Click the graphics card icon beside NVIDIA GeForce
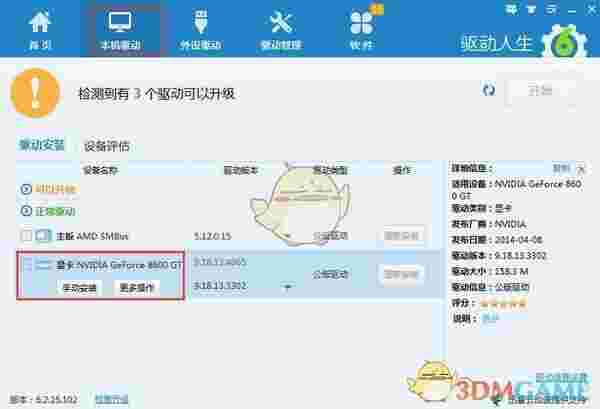The width and height of the screenshot is (600, 409). tap(43, 264)
